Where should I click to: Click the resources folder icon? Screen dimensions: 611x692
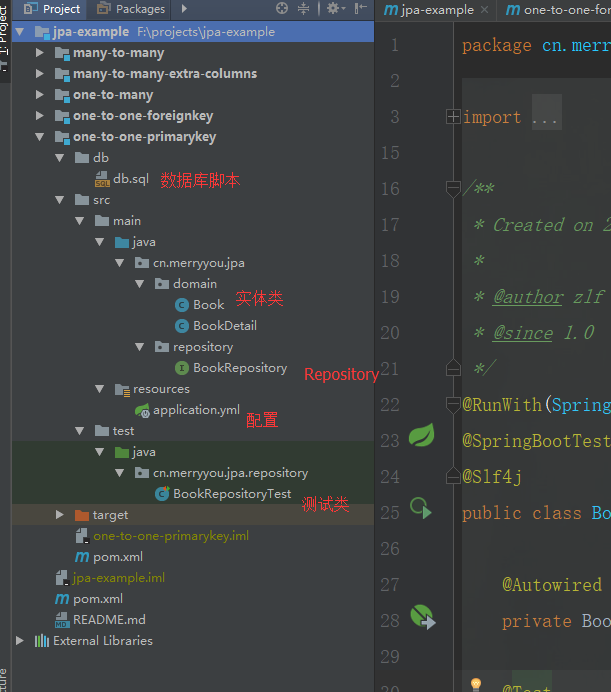coord(122,389)
